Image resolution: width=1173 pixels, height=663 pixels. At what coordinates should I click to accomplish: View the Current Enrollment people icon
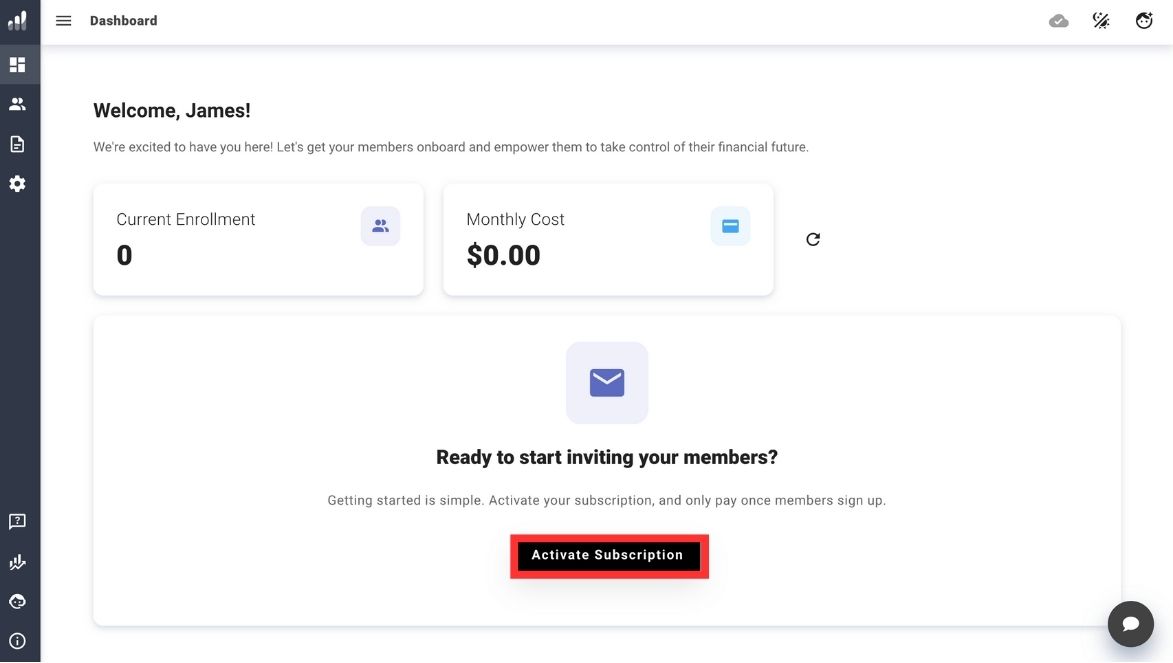click(x=380, y=226)
